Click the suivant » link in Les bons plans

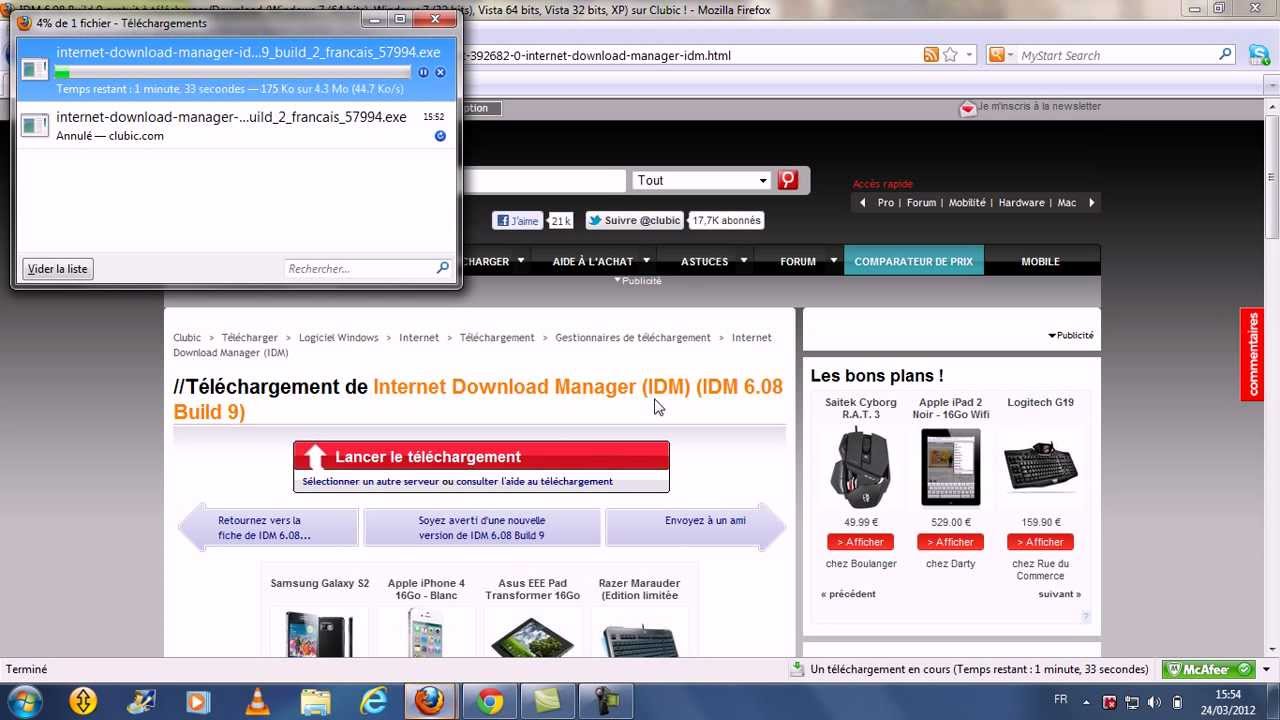click(x=1059, y=594)
